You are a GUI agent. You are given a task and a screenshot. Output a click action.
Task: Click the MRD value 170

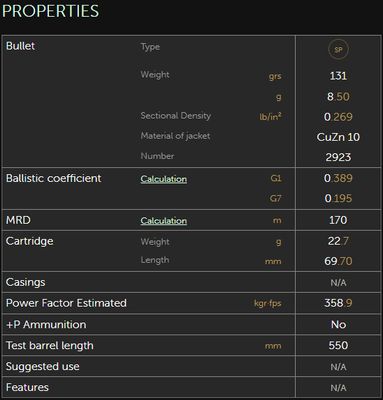[x=338, y=220]
